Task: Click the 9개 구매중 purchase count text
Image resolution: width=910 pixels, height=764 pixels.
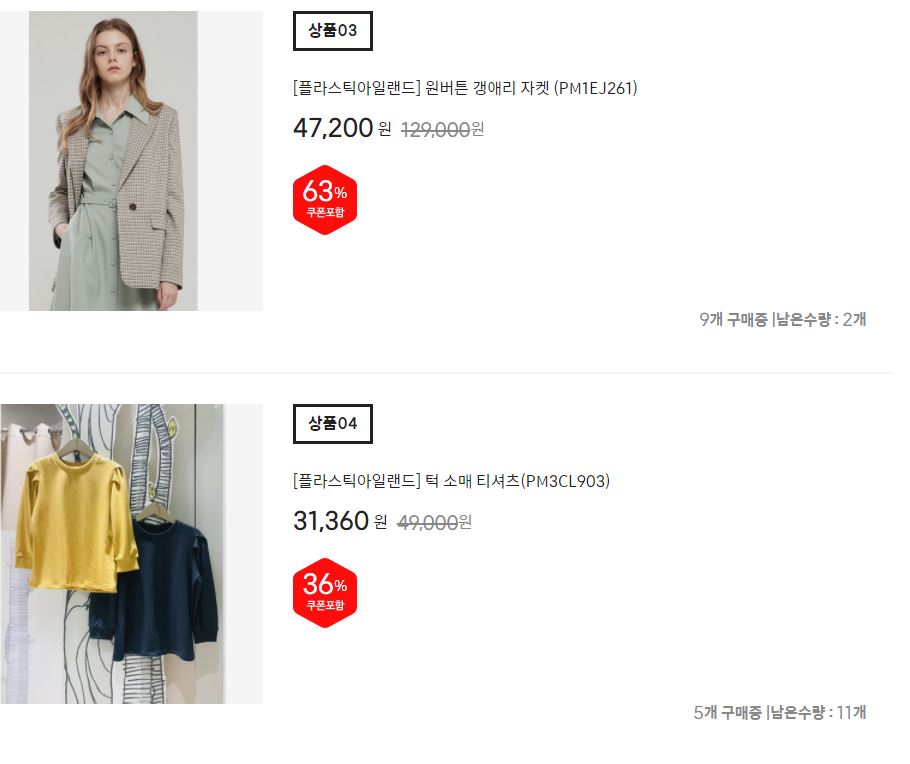Action: pyautogui.click(x=734, y=319)
